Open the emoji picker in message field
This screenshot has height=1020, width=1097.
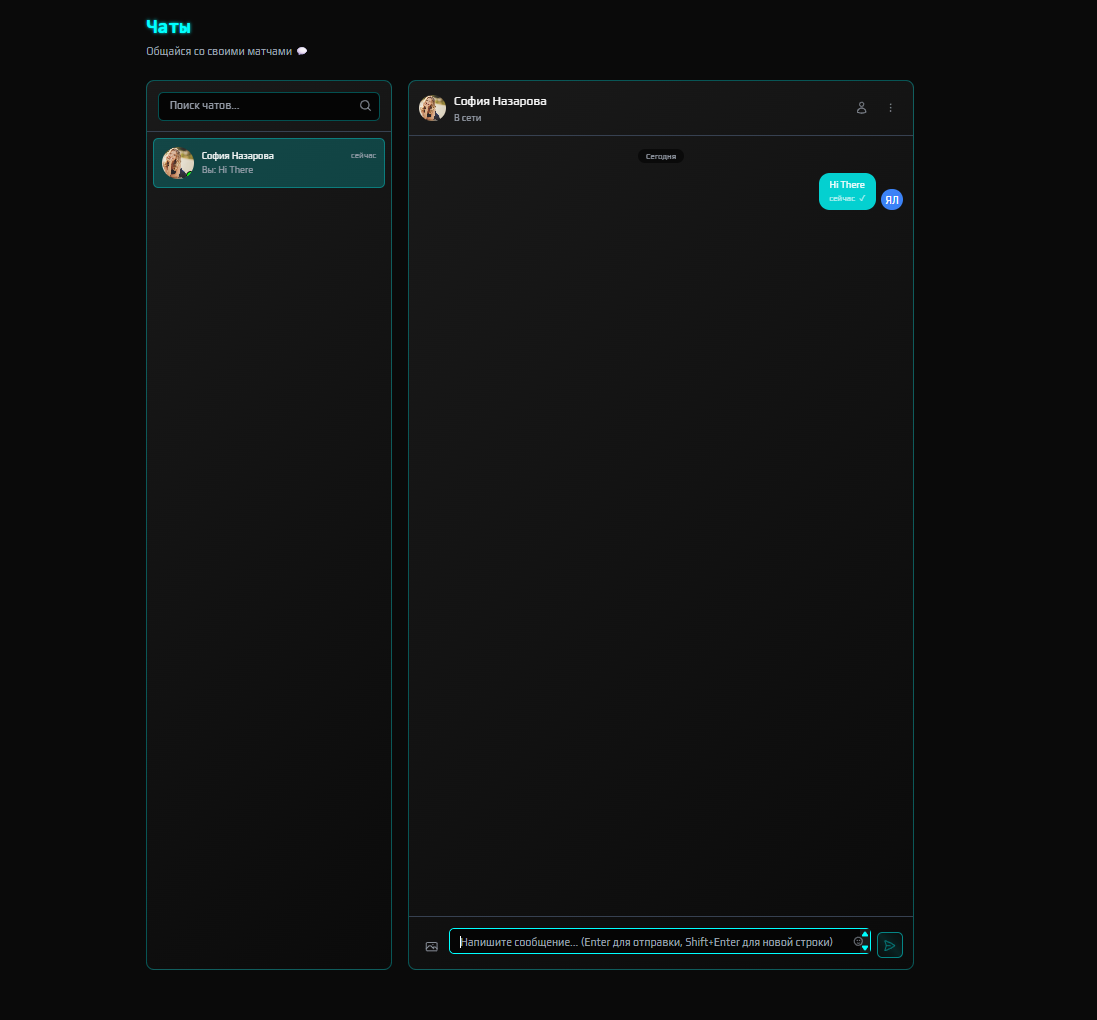(x=858, y=942)
